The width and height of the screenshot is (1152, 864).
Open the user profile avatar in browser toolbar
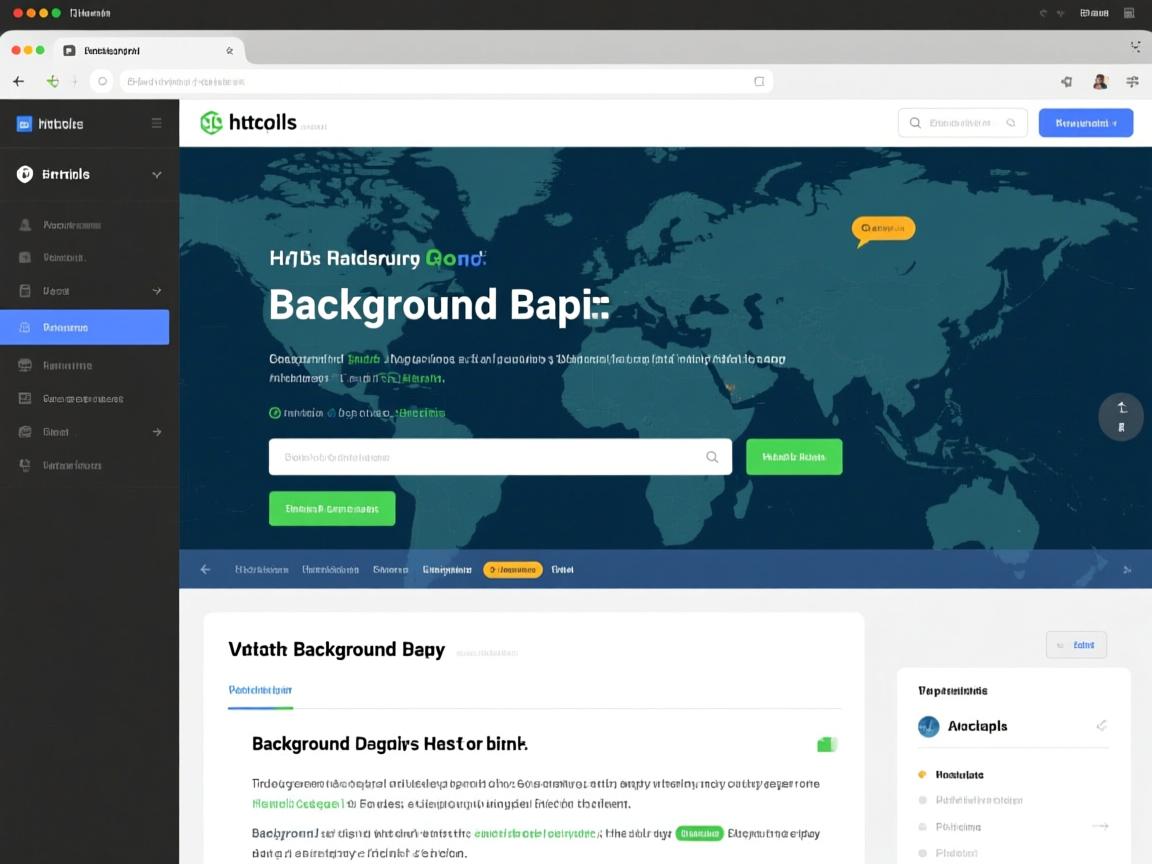1100,82
